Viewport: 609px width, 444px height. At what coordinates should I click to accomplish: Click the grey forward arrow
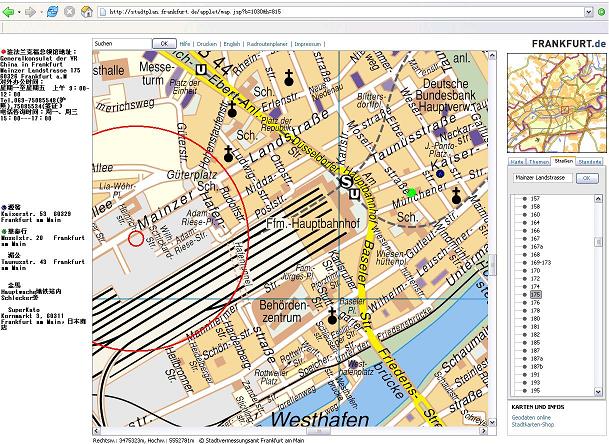[x=30, y=12]
